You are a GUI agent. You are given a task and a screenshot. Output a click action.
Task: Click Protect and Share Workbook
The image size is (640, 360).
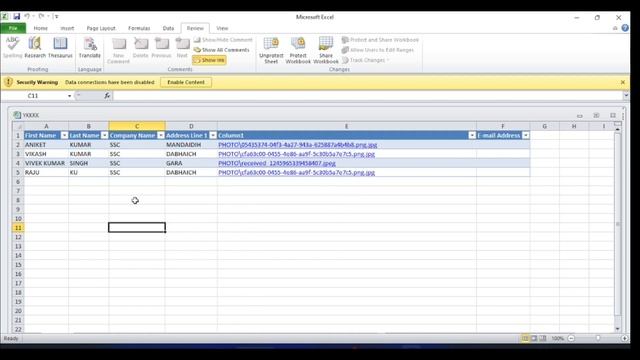380,40
